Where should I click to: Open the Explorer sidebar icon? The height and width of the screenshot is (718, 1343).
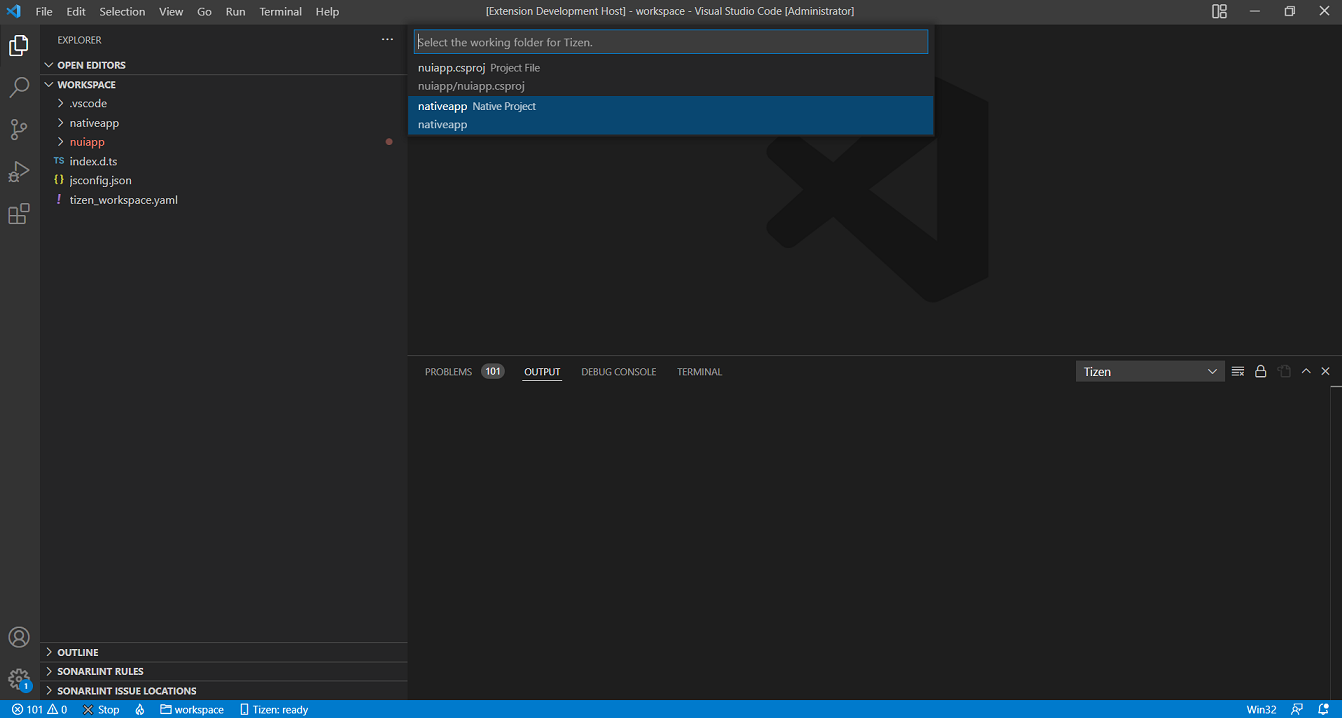click(19, 45)
